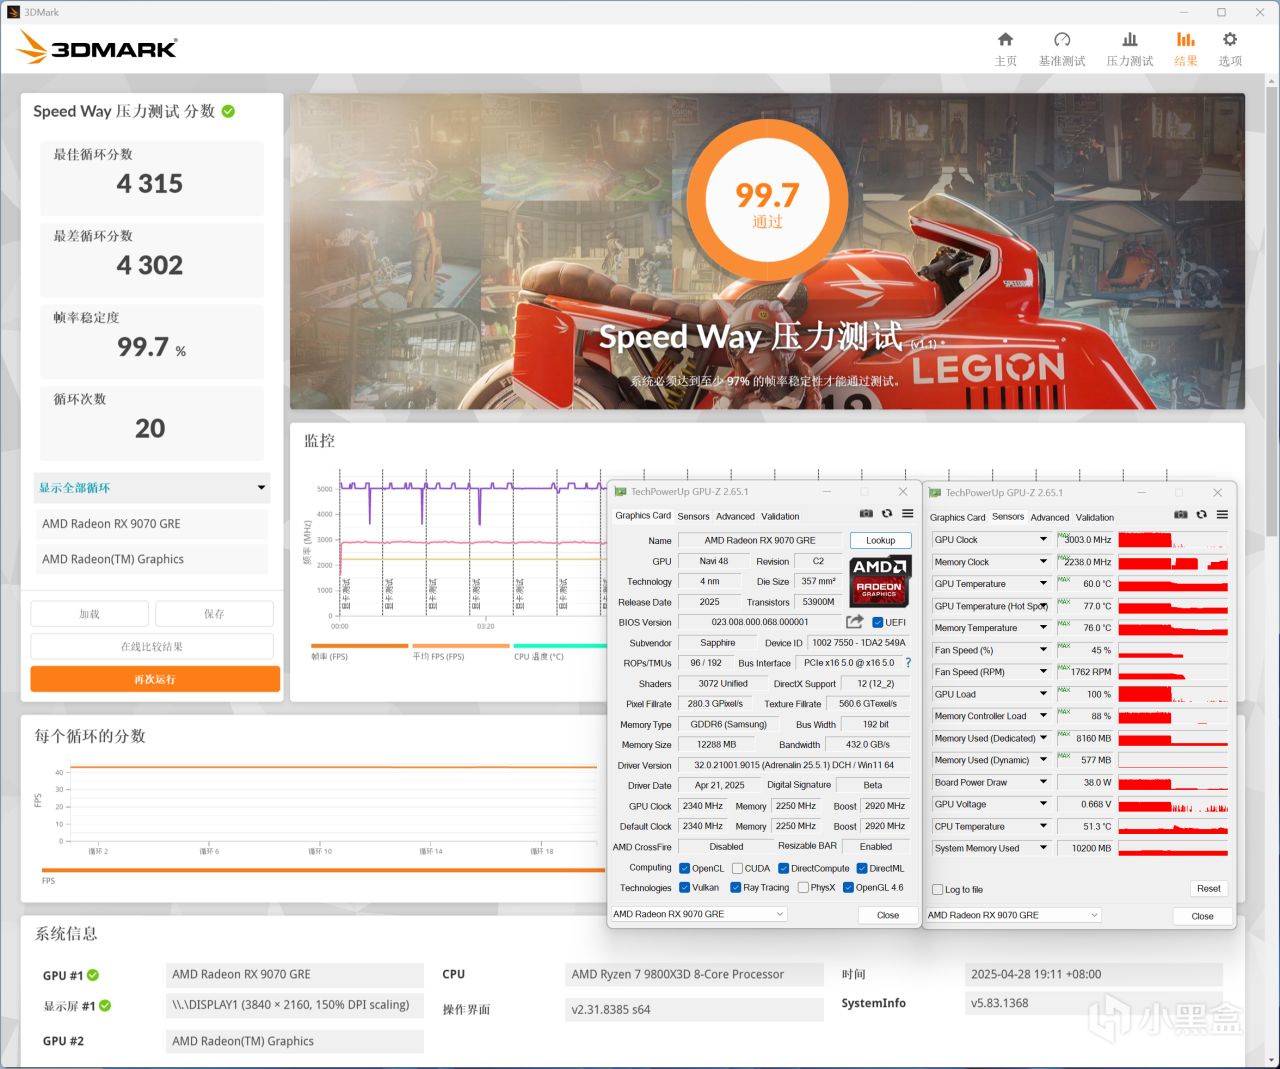1280x1069 pixels.
Task: Open the hamburger menu in the GPU-Z Sensors window
Action: pos(1222,515)
